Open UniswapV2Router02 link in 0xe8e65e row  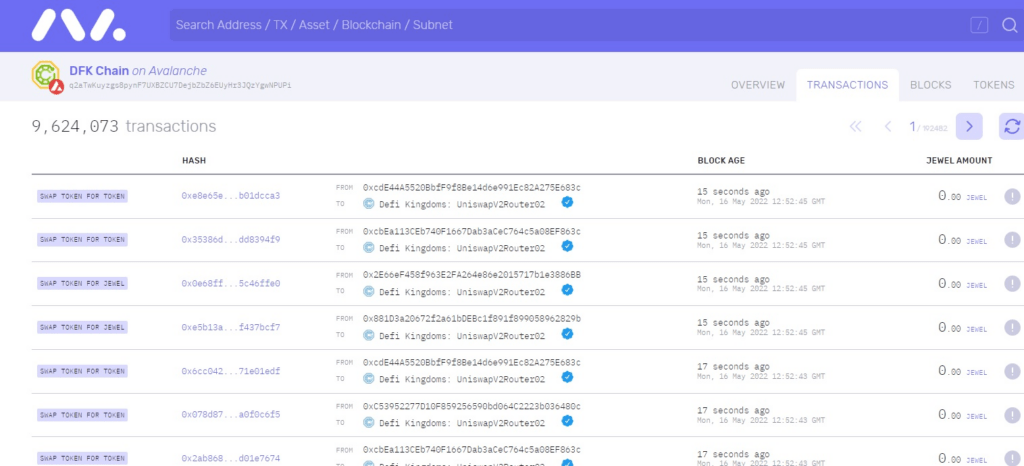(x=462, y=204)
